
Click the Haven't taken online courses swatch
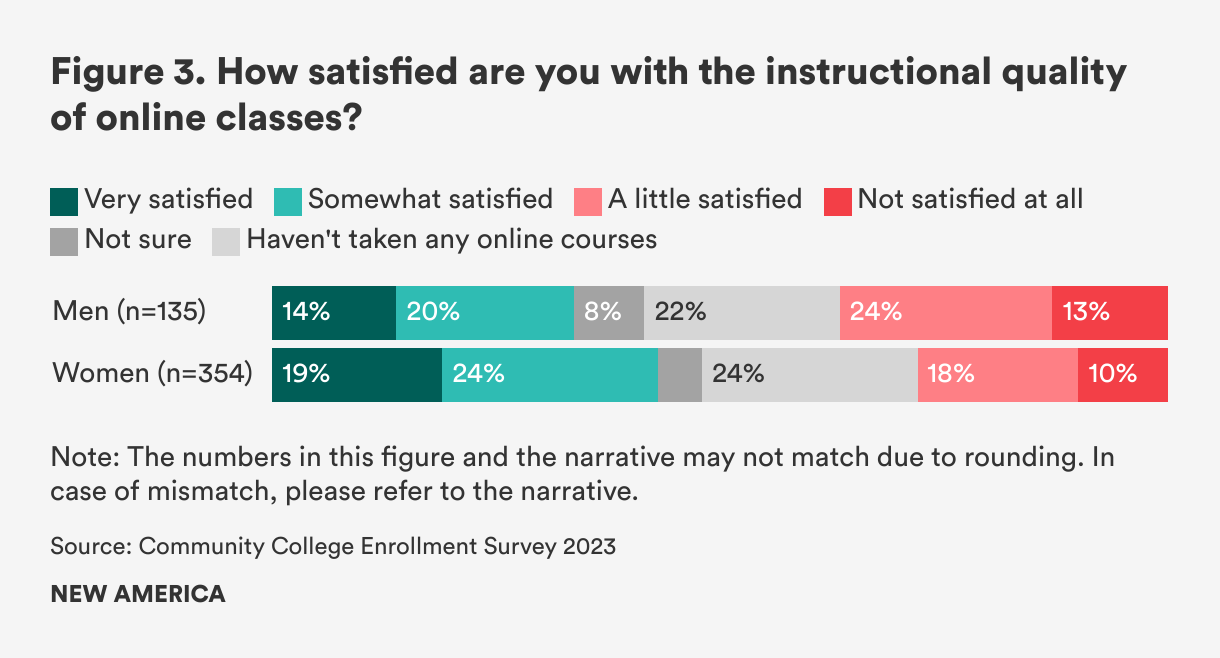[226, 241]
